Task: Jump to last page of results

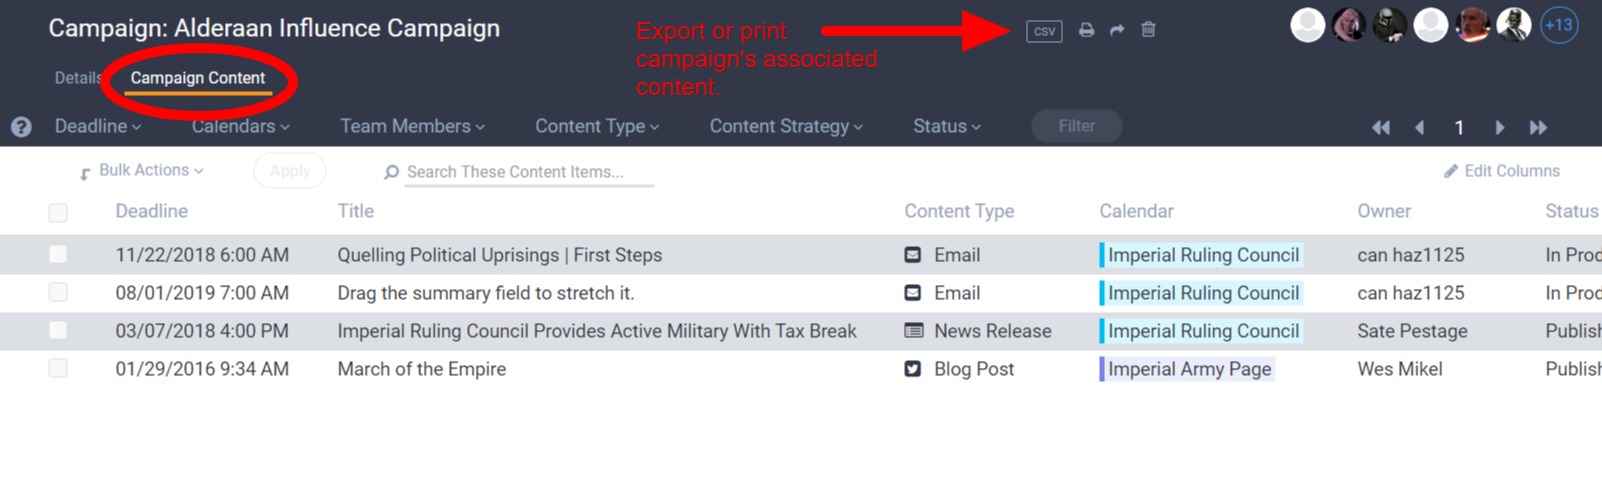Action: click(x=1538, y=127)
